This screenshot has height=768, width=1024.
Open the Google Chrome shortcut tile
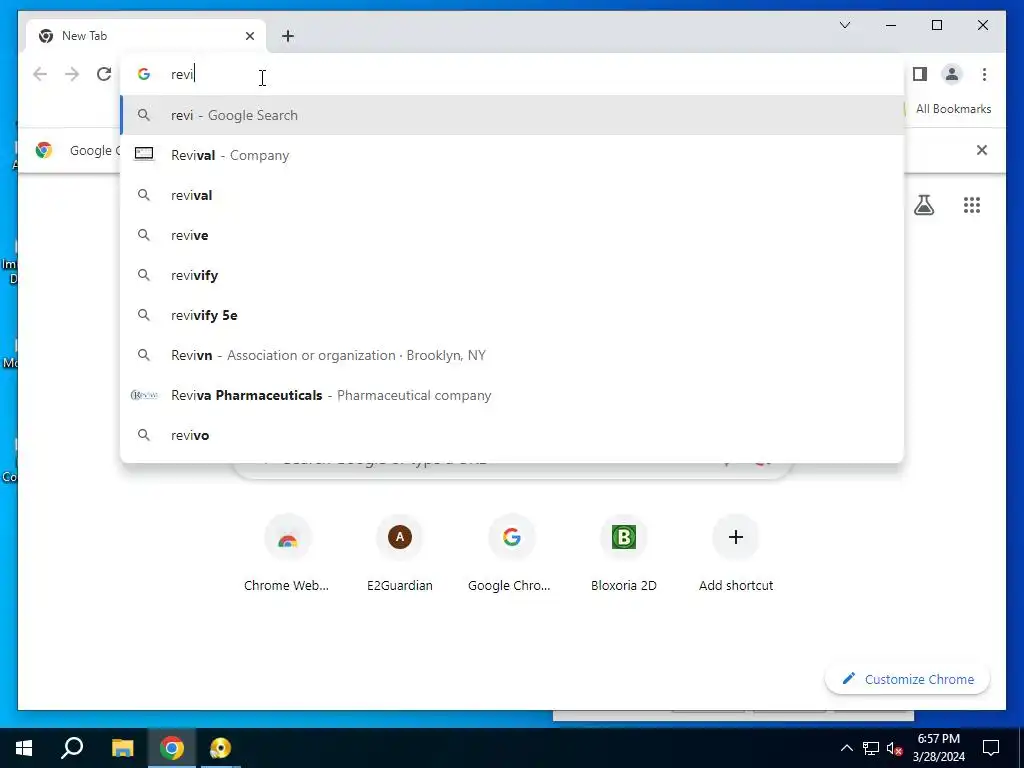click(511, 553)
